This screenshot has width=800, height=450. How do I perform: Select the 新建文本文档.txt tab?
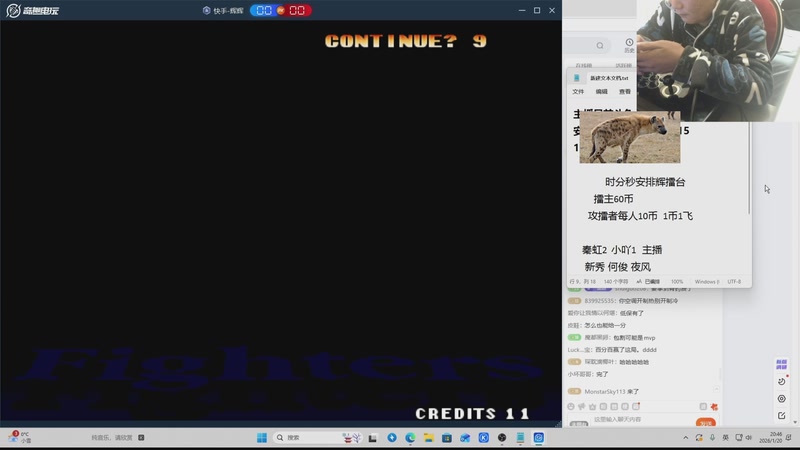click(609, 78)
